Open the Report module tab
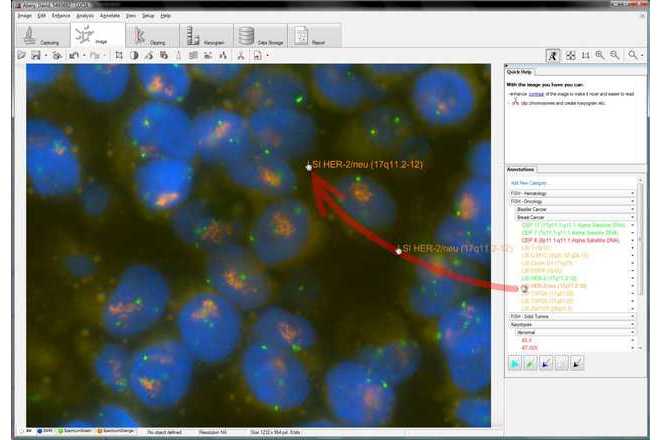660x440 pixels. point(314,35)
